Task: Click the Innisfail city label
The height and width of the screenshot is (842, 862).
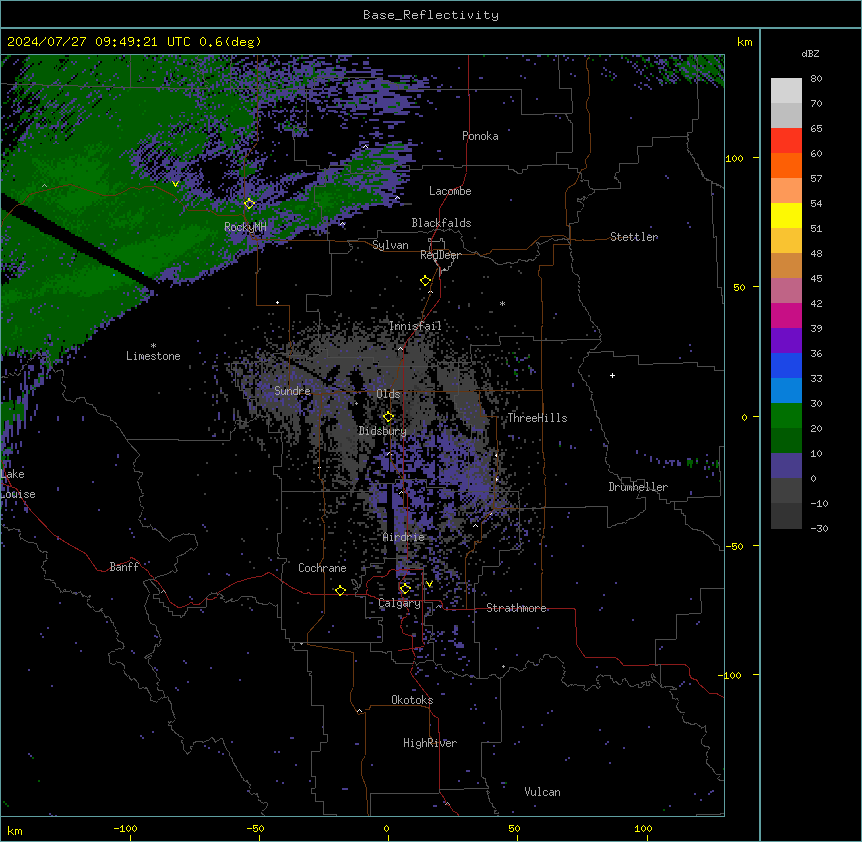Action: [415, 326]
